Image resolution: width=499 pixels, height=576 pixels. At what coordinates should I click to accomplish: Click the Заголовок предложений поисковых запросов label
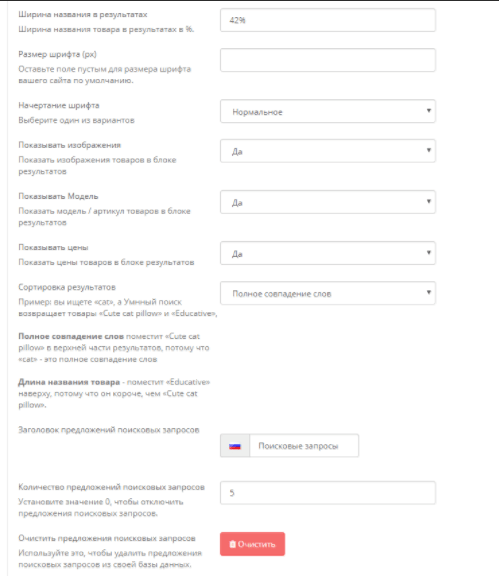coord(109,430)
